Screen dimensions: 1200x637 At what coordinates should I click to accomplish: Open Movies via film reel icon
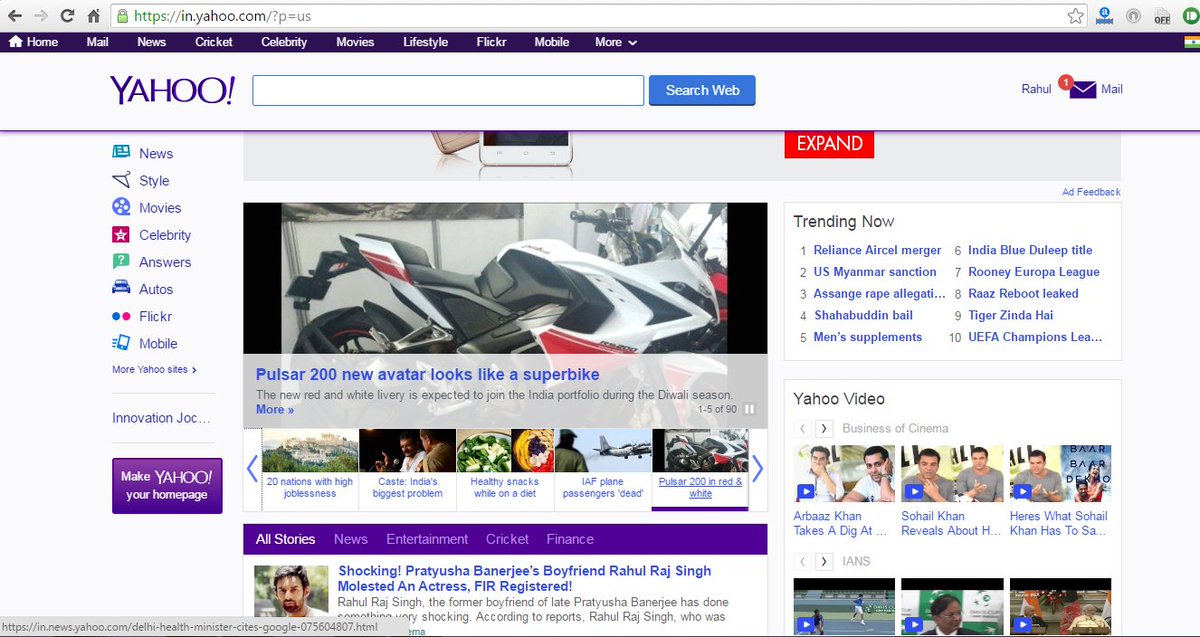pos(121,207)
